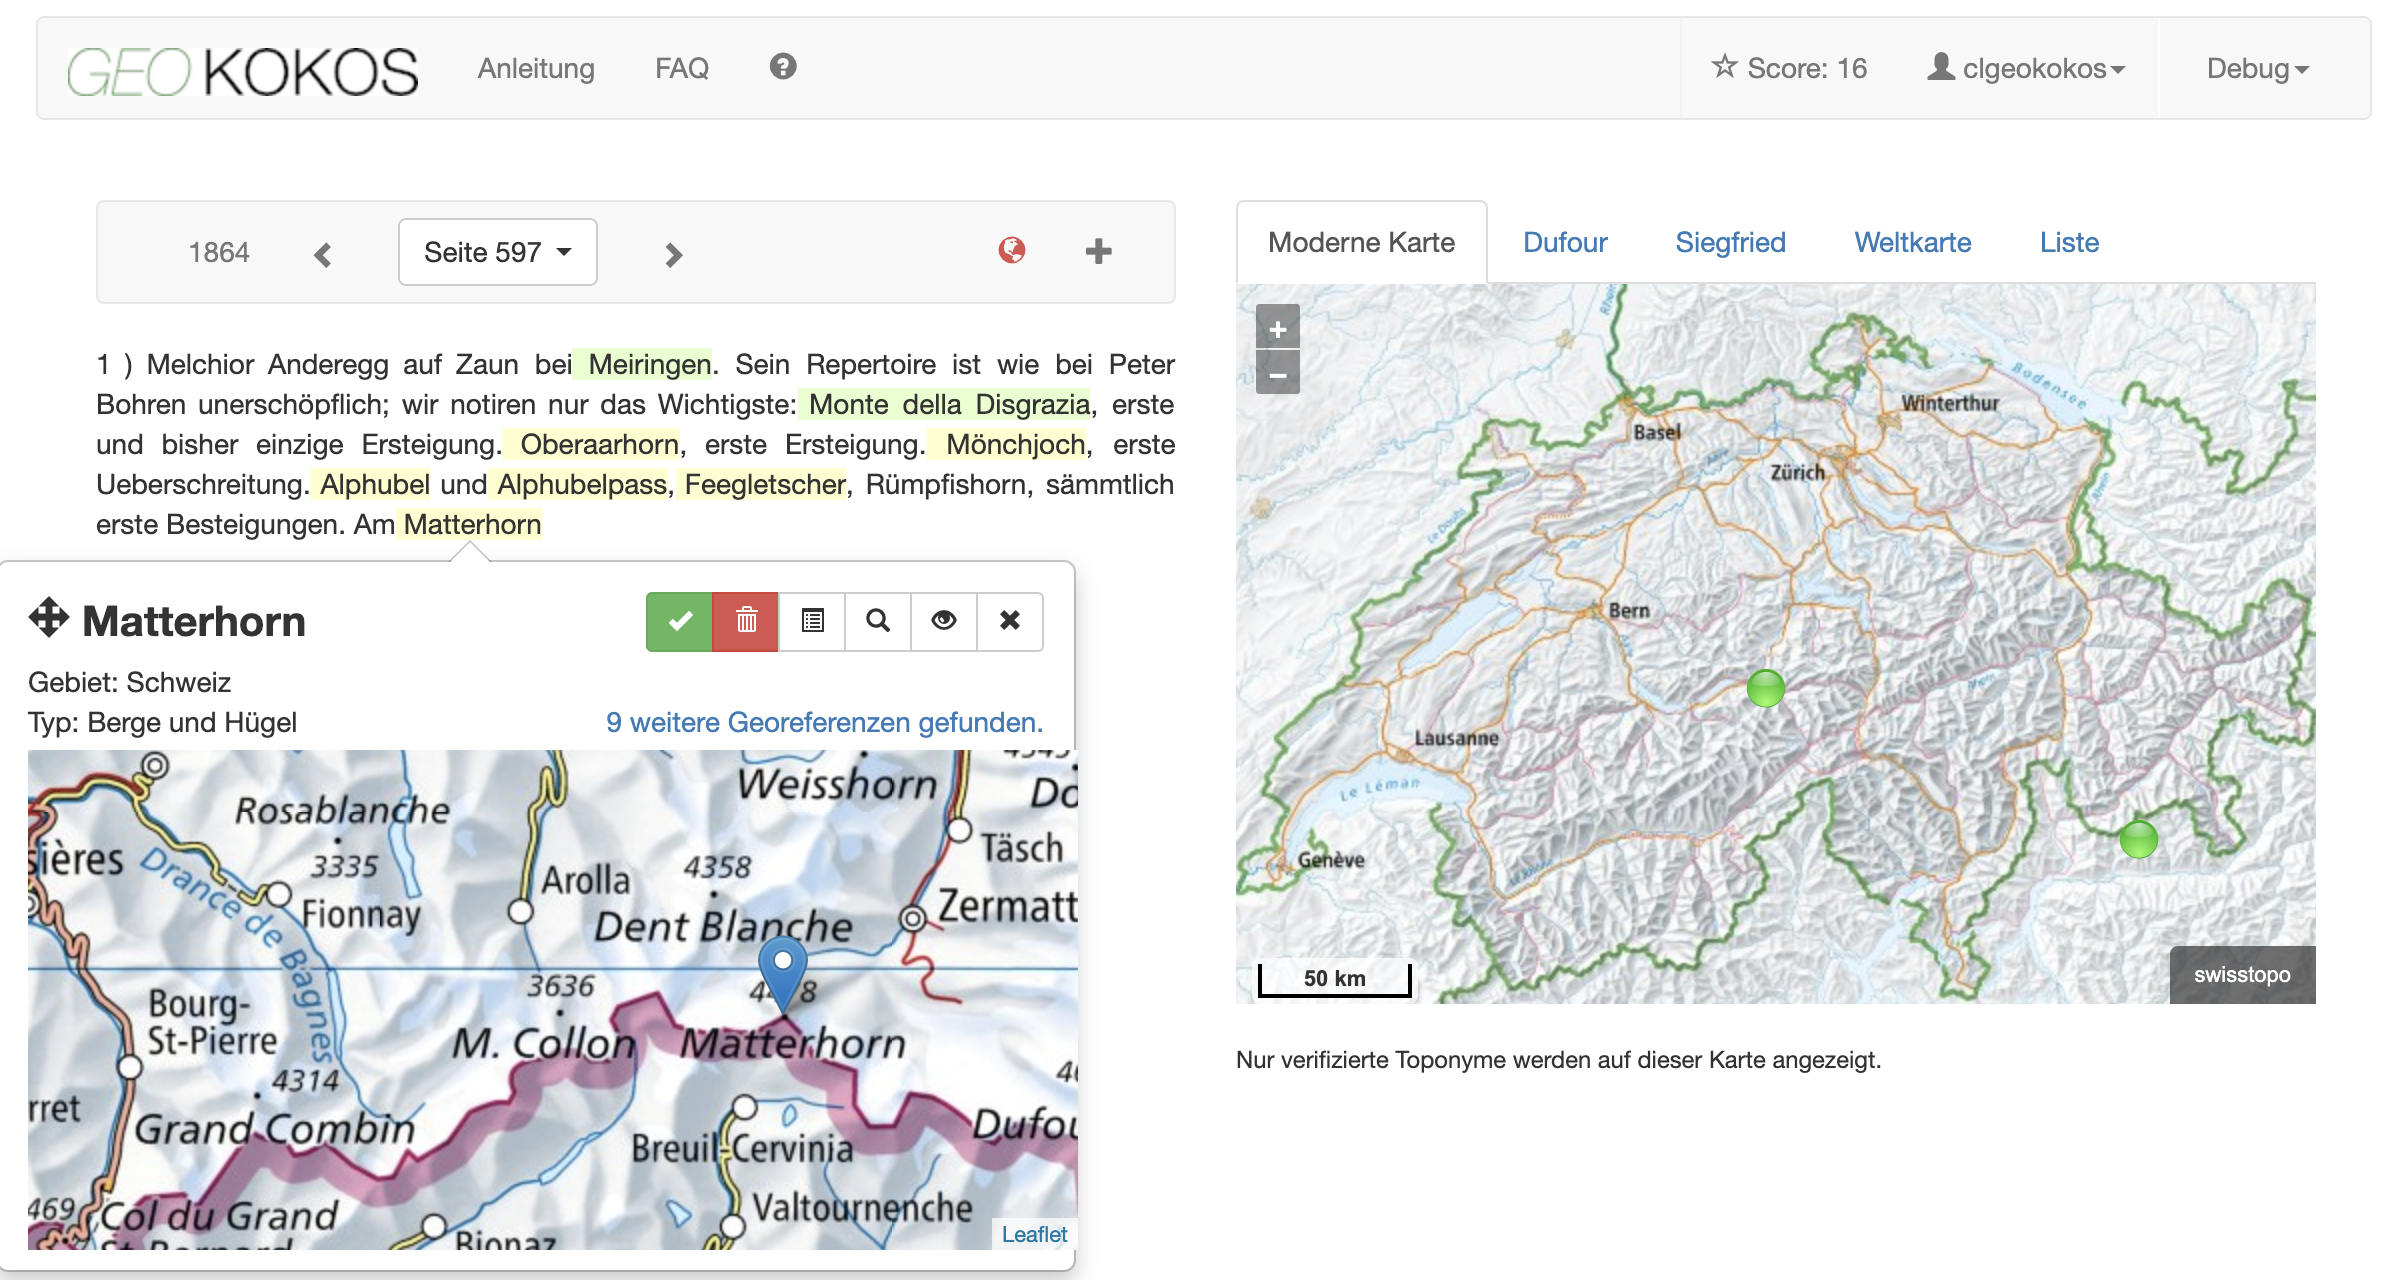Go to previous page arrow
Screen dimensions: 2382x1280
tap(322, 255)
